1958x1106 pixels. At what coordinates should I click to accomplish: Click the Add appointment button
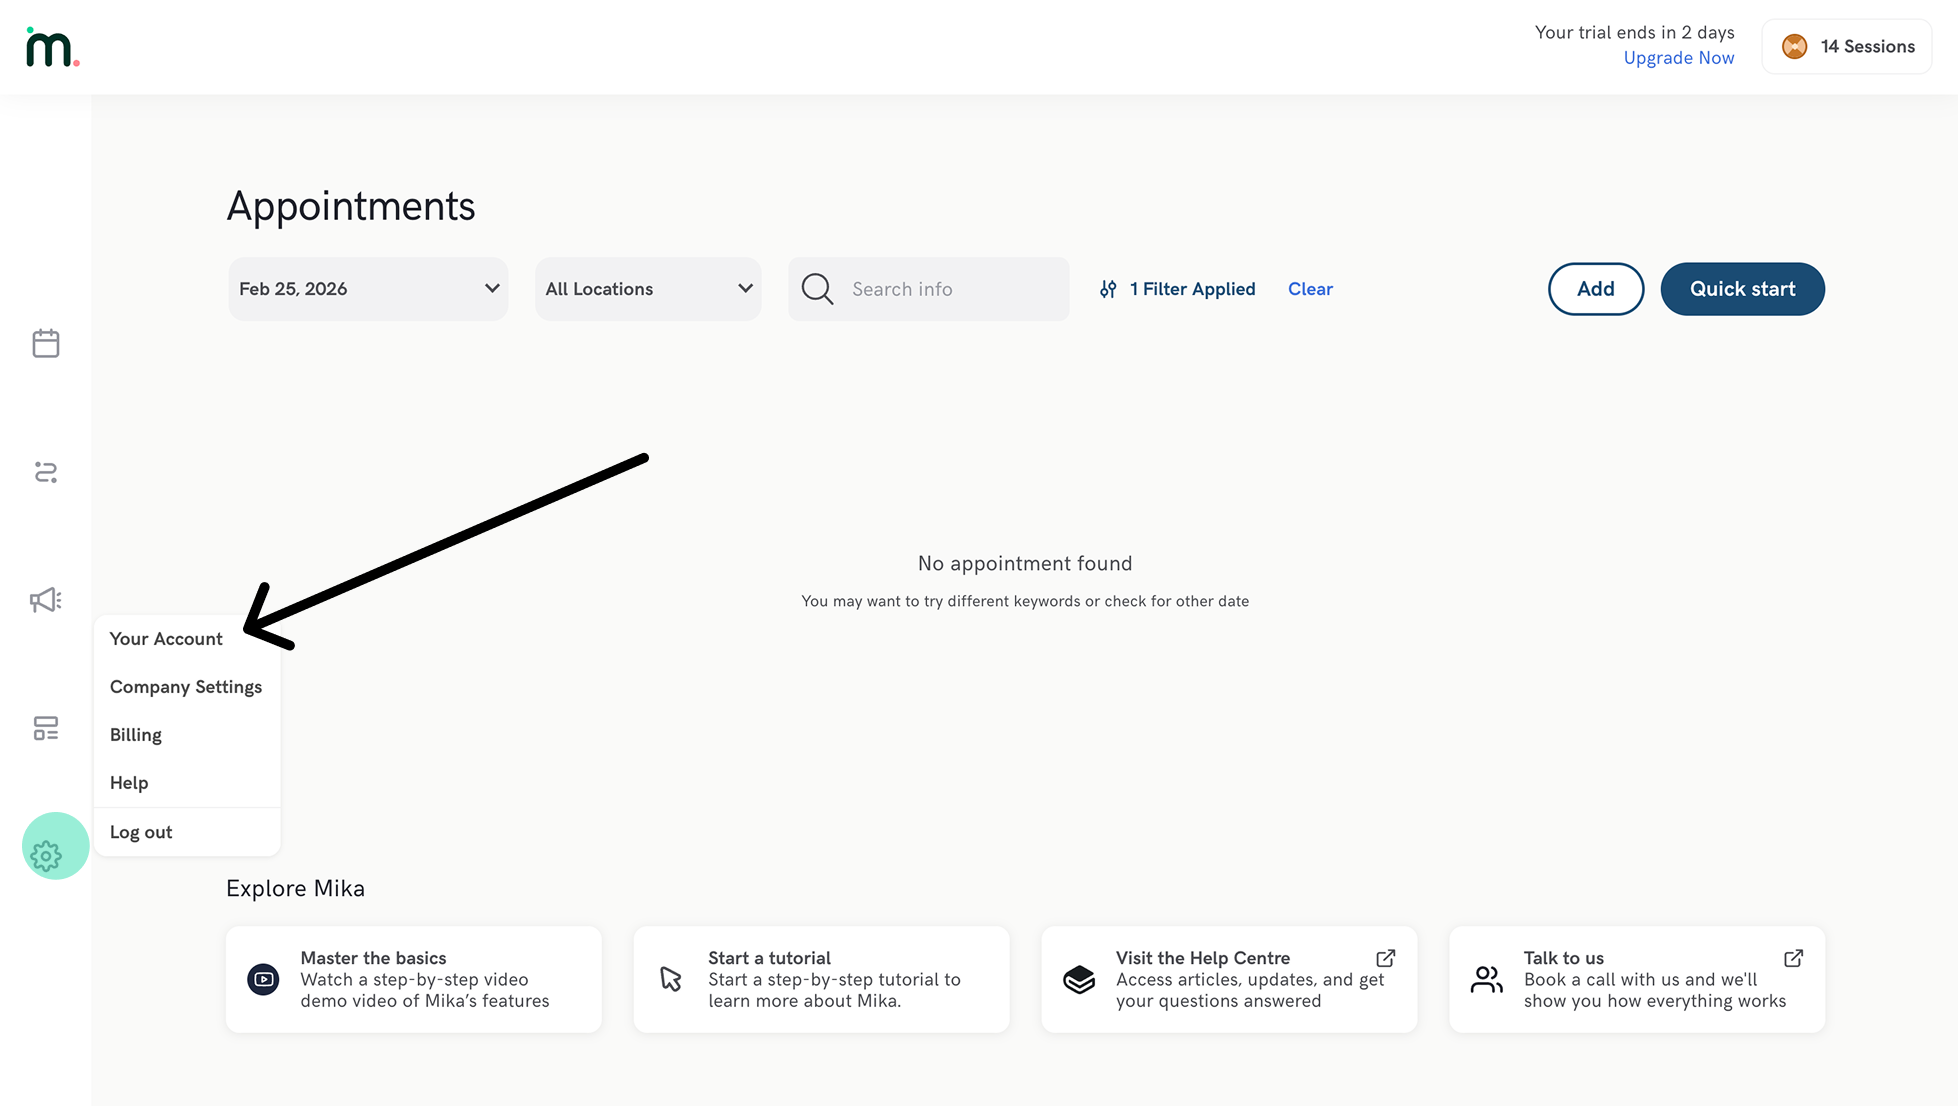1595,289
